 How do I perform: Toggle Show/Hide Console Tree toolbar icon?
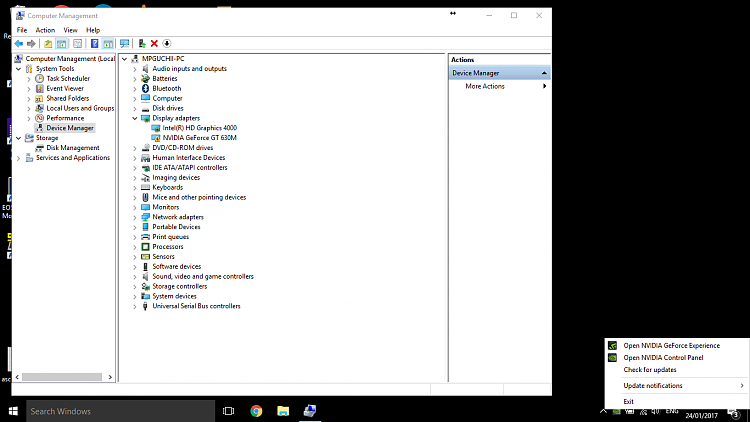[x=62, y=44]
